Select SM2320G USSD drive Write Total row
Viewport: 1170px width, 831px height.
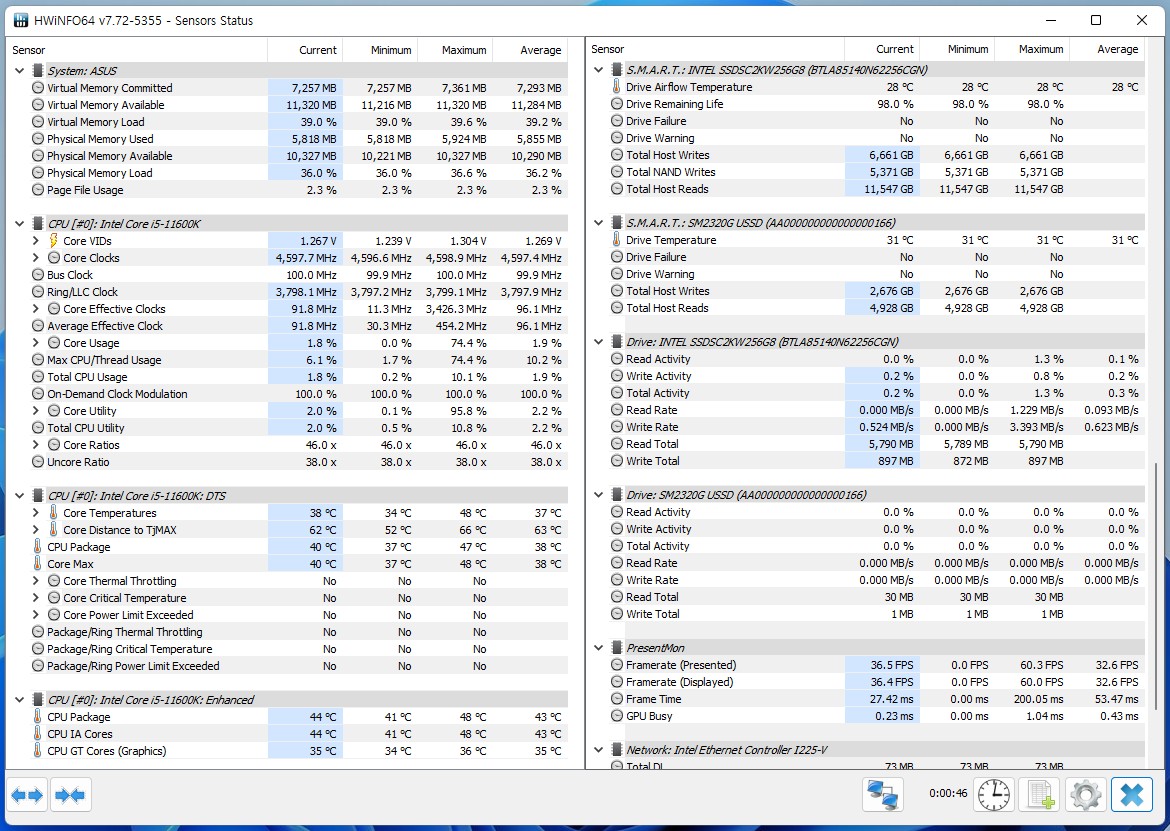[877, 614]
